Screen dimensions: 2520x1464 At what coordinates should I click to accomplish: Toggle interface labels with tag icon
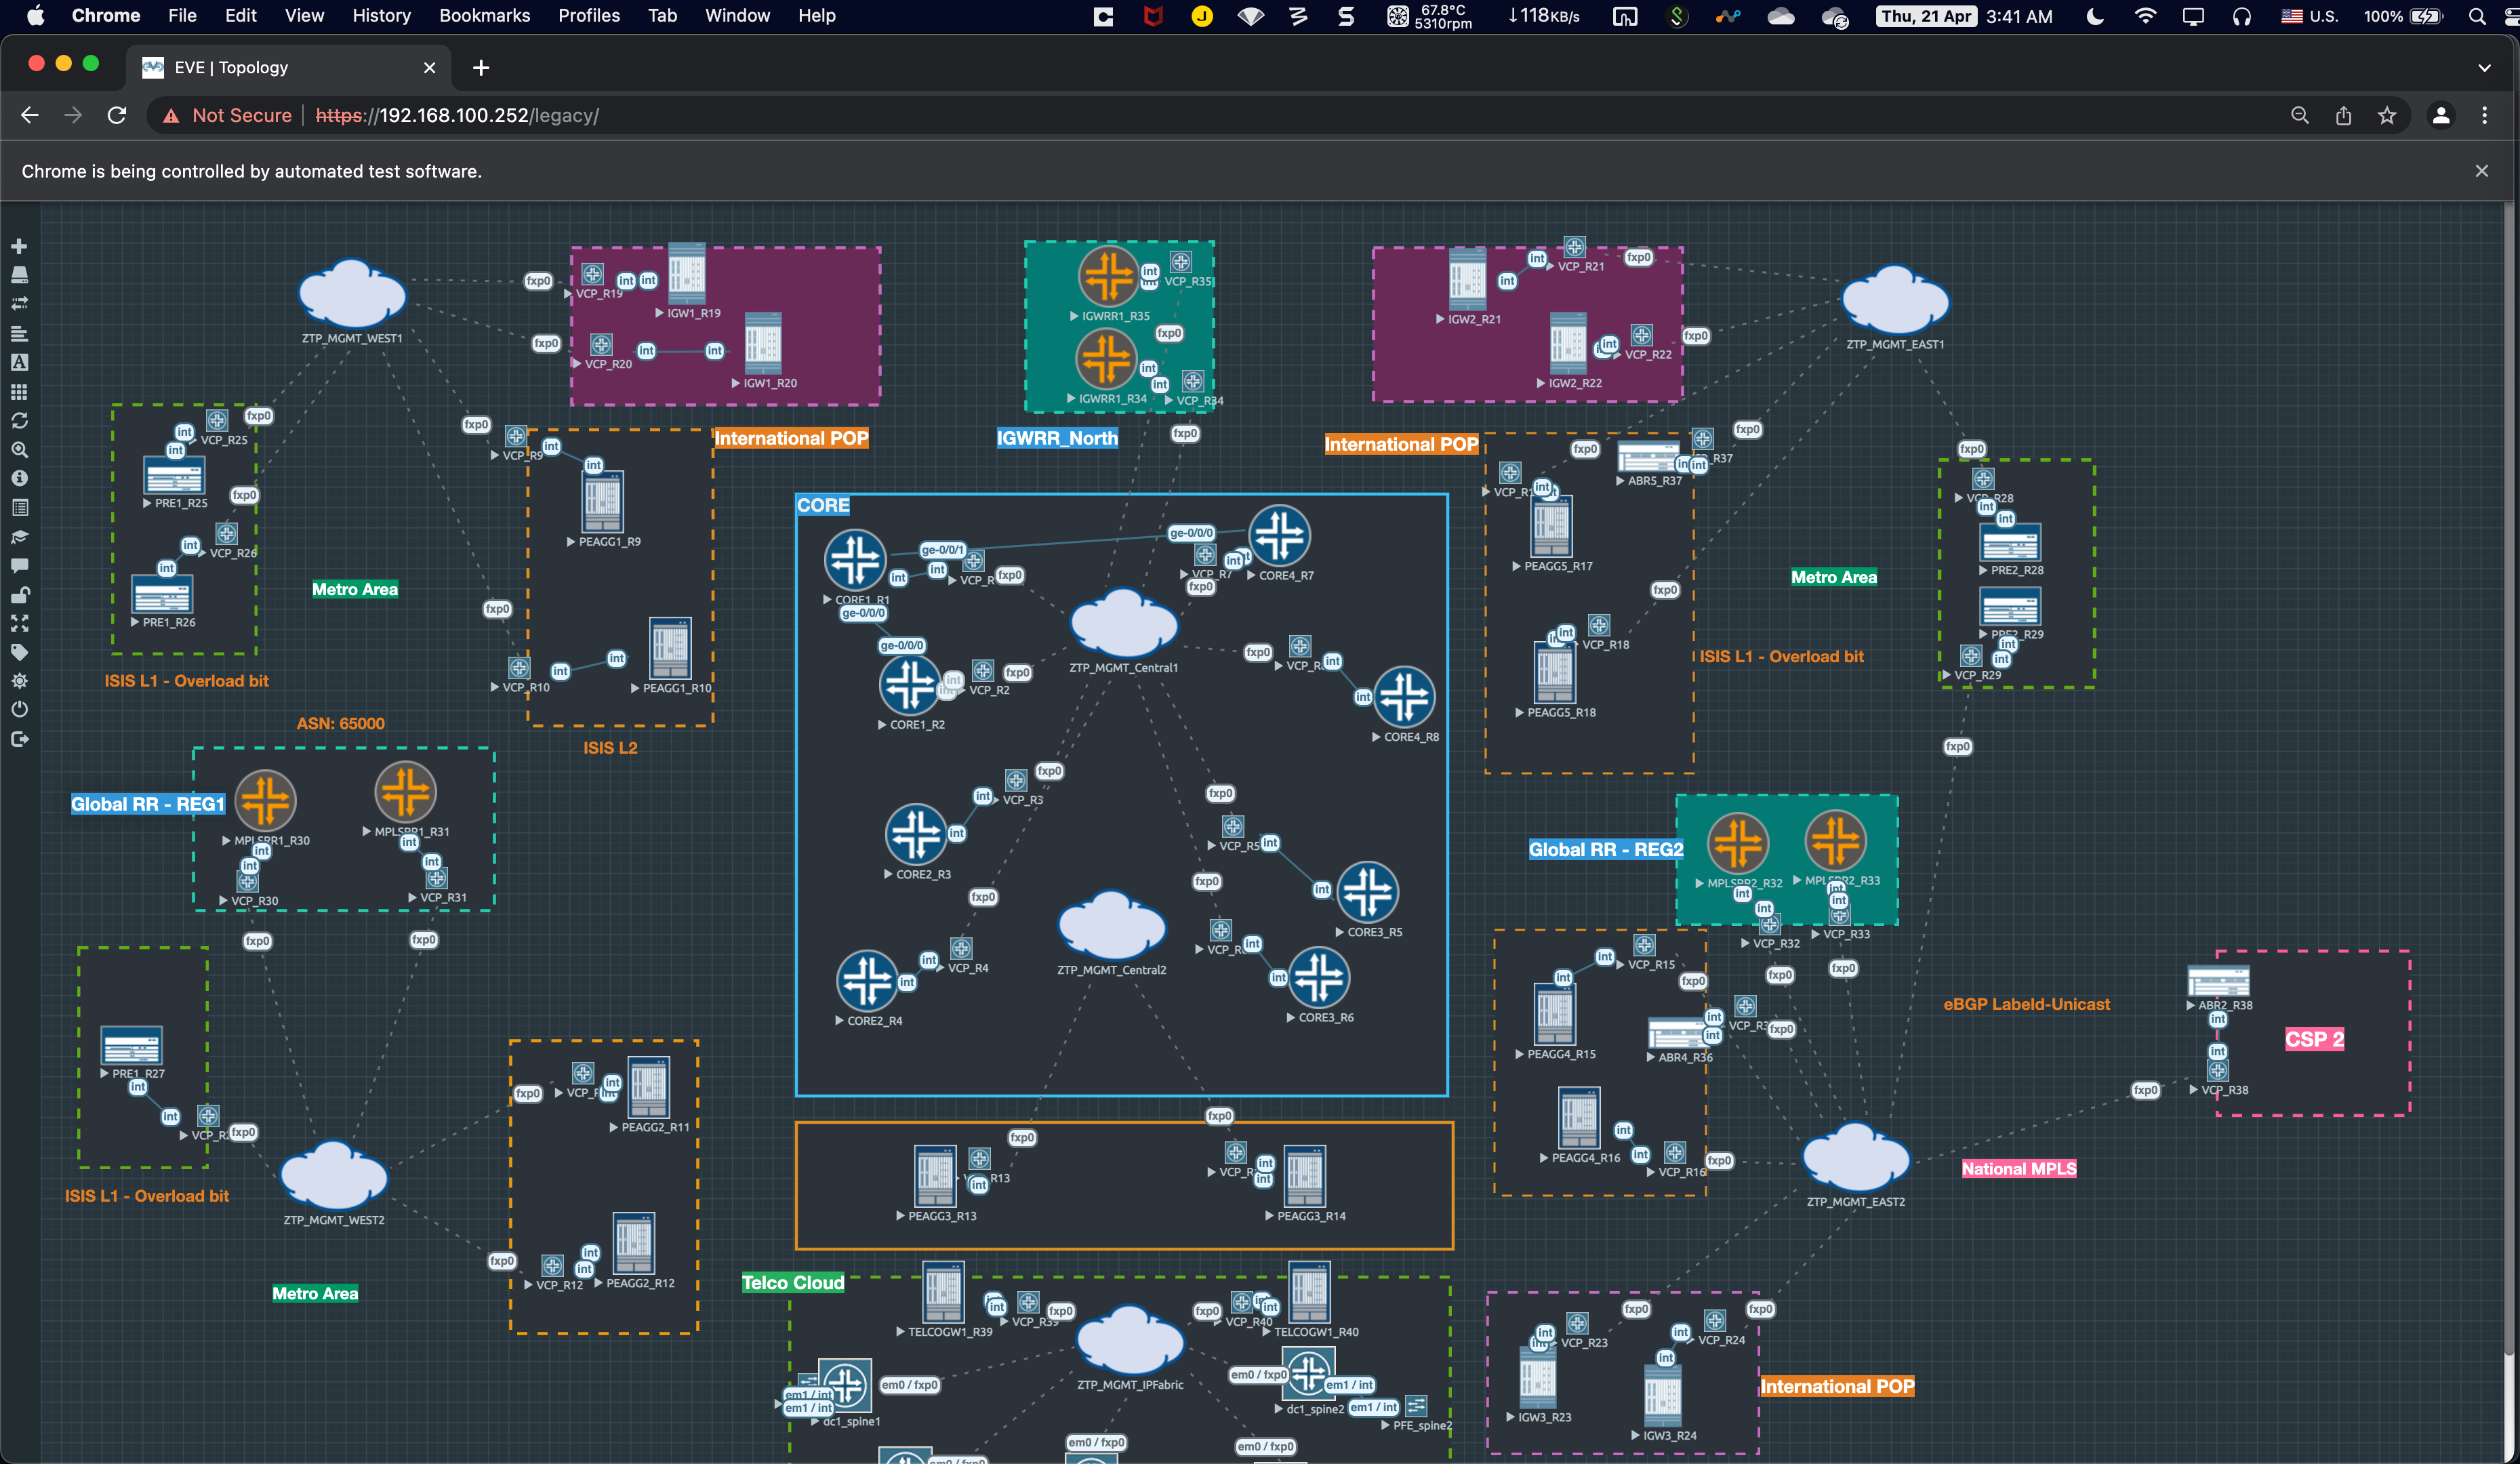19,652
